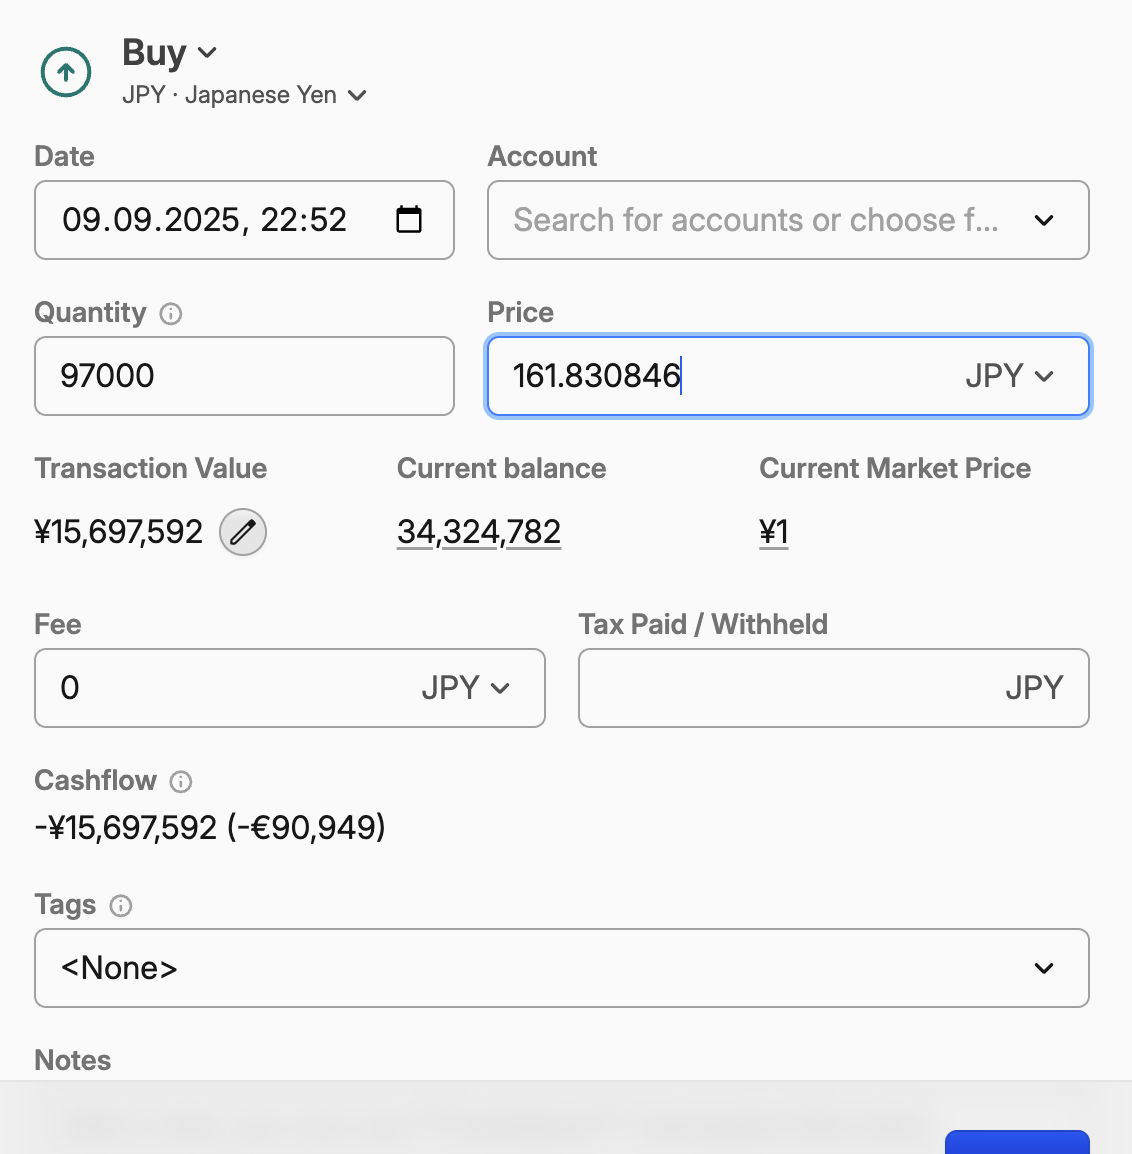Change the Price currency from JPY
Image resolution: width=1132 pixels, height=1154 pixels.
1009,376
